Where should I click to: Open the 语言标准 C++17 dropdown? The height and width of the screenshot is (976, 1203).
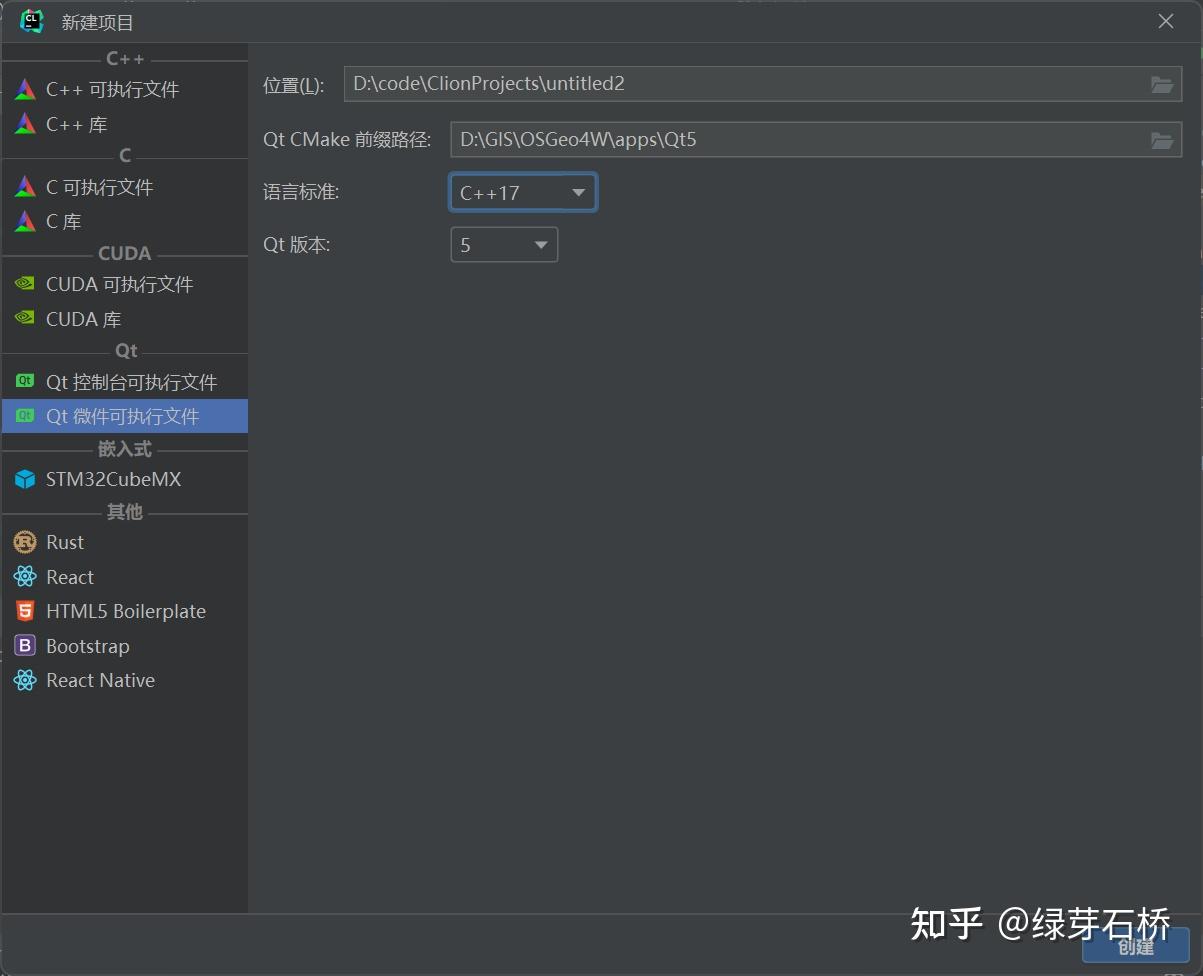point(523,193)
